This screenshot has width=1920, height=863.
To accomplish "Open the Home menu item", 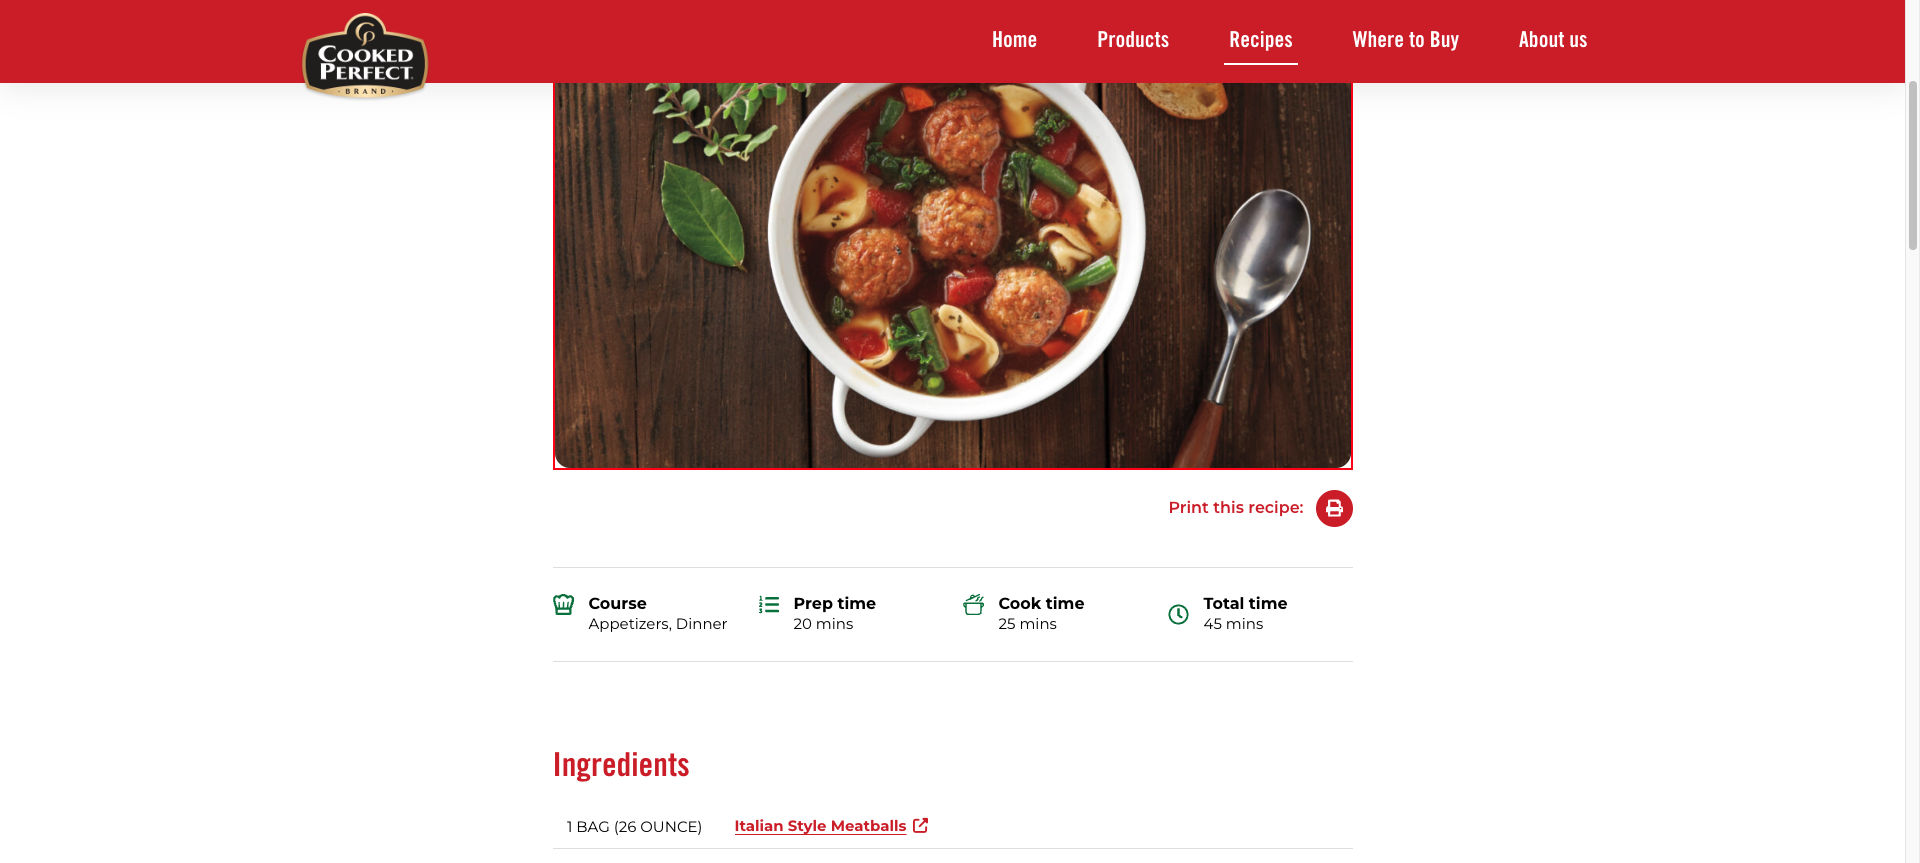I will (1014, 40).
